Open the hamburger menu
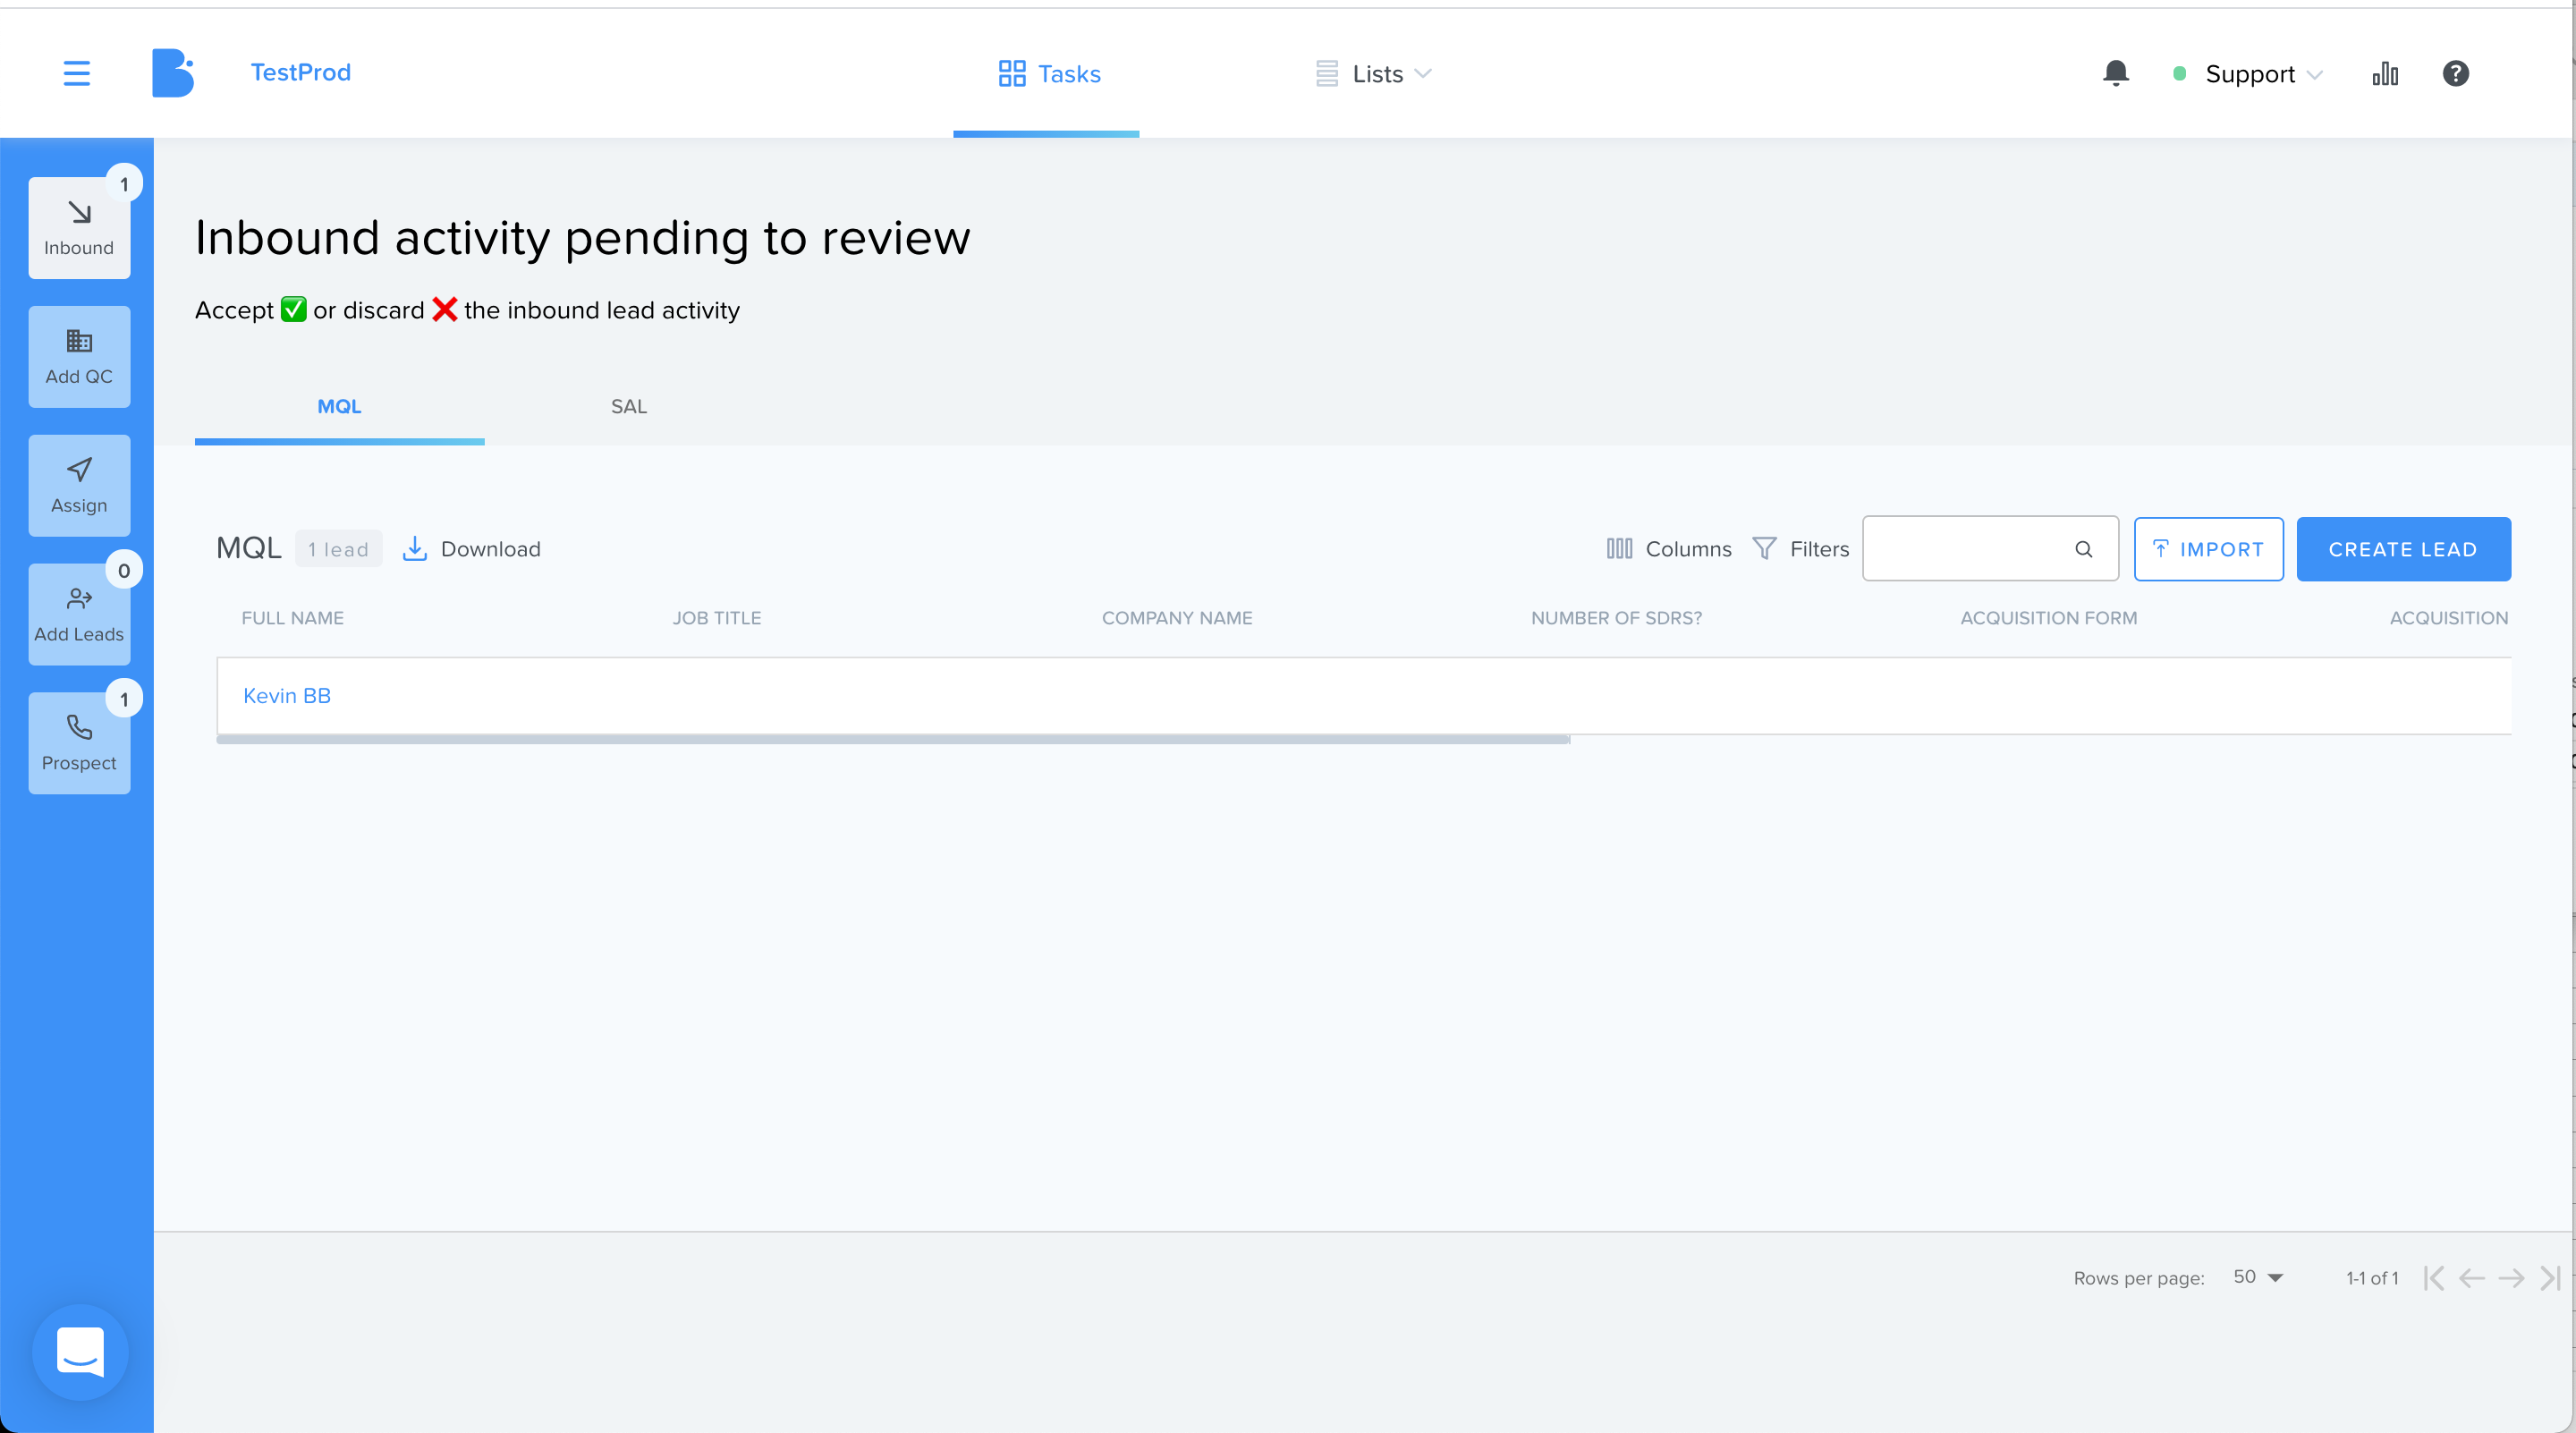Image resolution: width=2576 pixels, height=1433 pixels. (x=77, y=73)
